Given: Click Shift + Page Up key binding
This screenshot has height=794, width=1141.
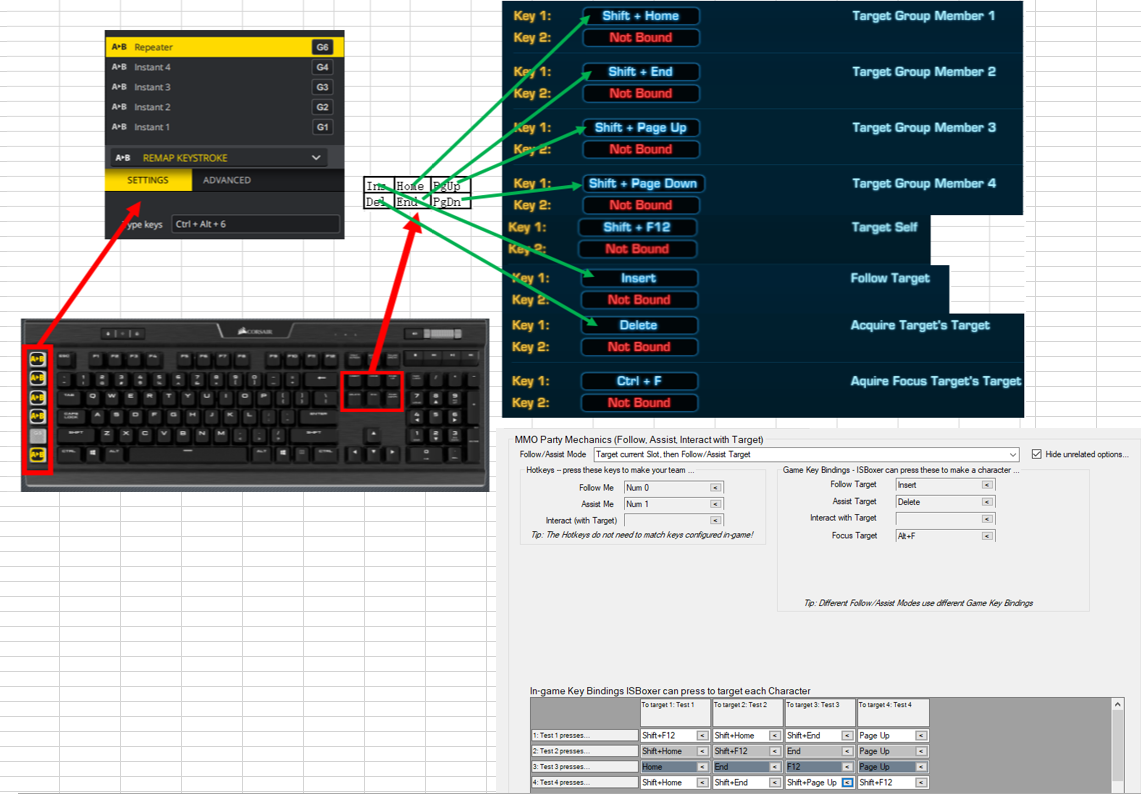Looking at the screenshot, I should (641, 128).
